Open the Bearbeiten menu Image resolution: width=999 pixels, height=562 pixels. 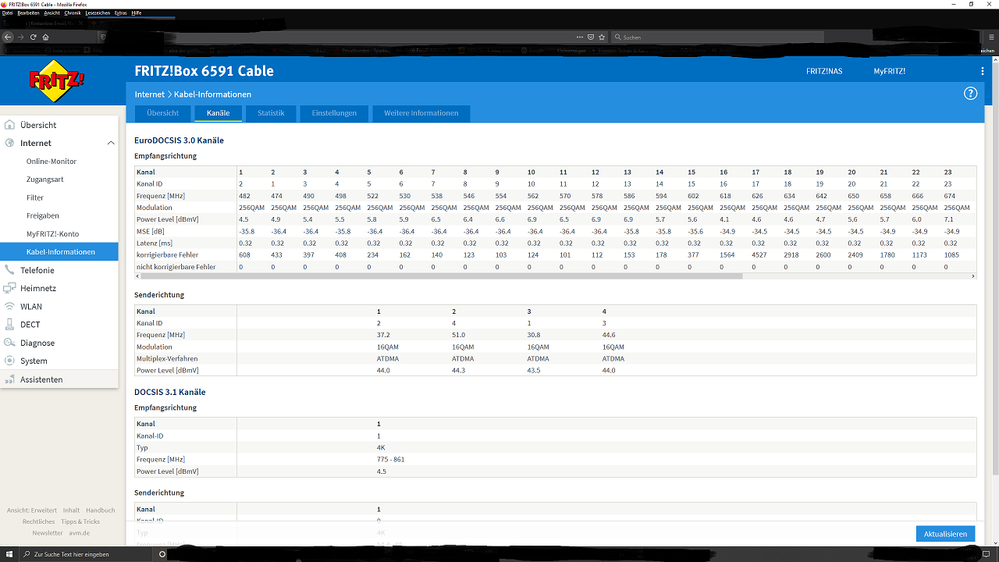tap(28, 13)
